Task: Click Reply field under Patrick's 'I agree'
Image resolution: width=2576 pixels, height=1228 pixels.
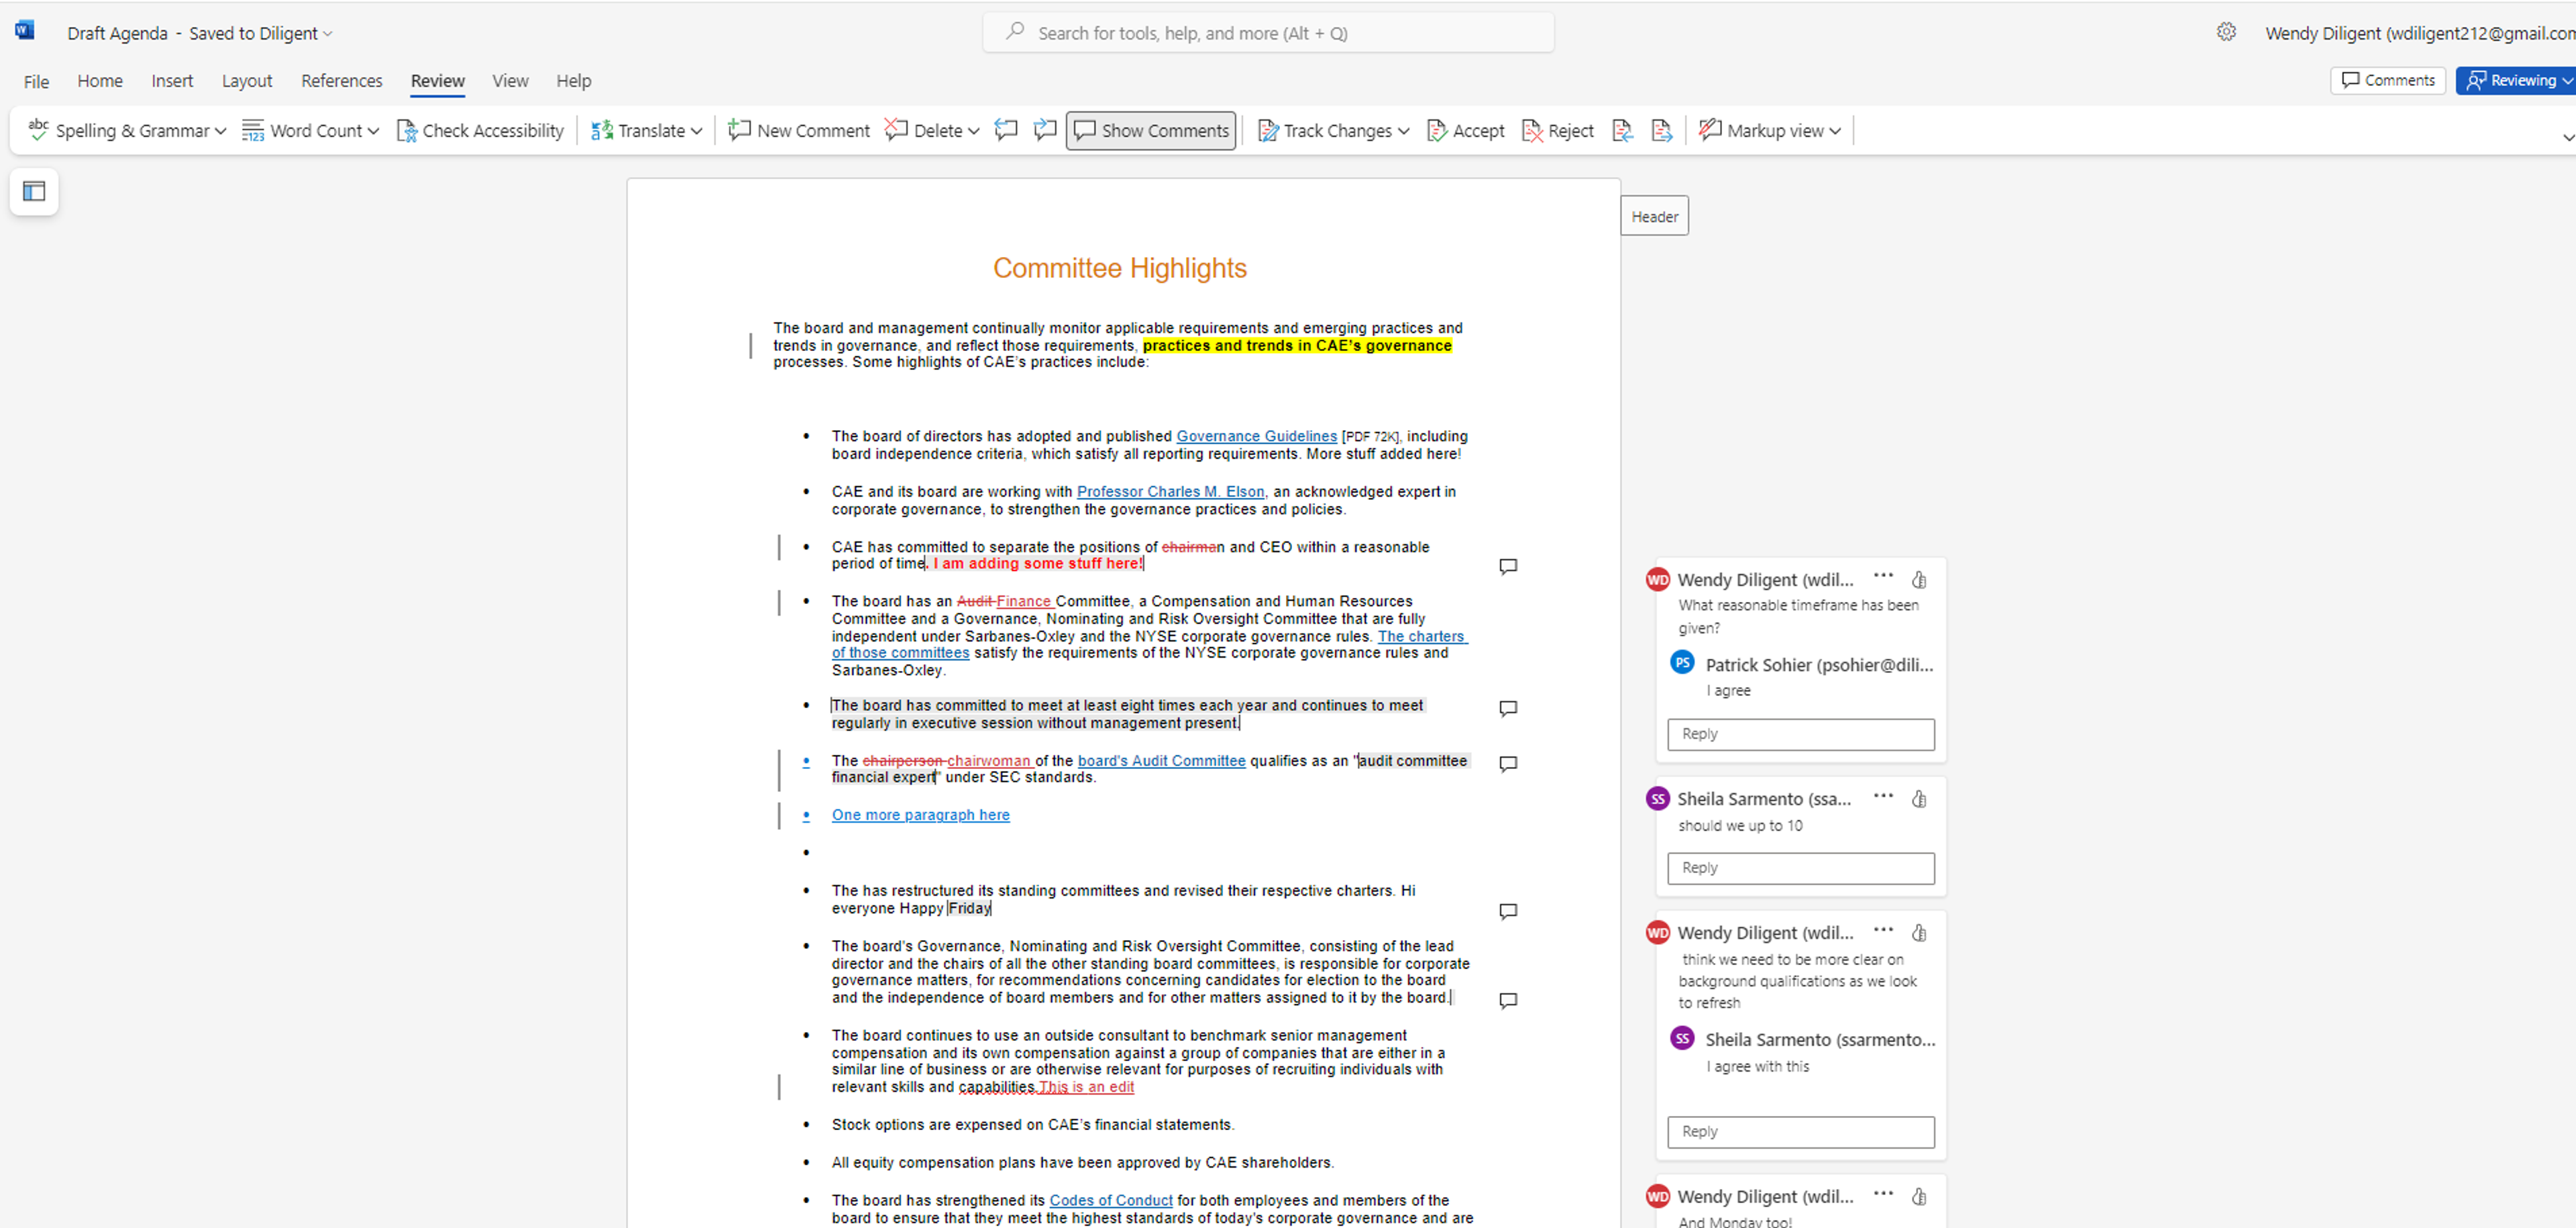Action: (x=1800, y=734)
